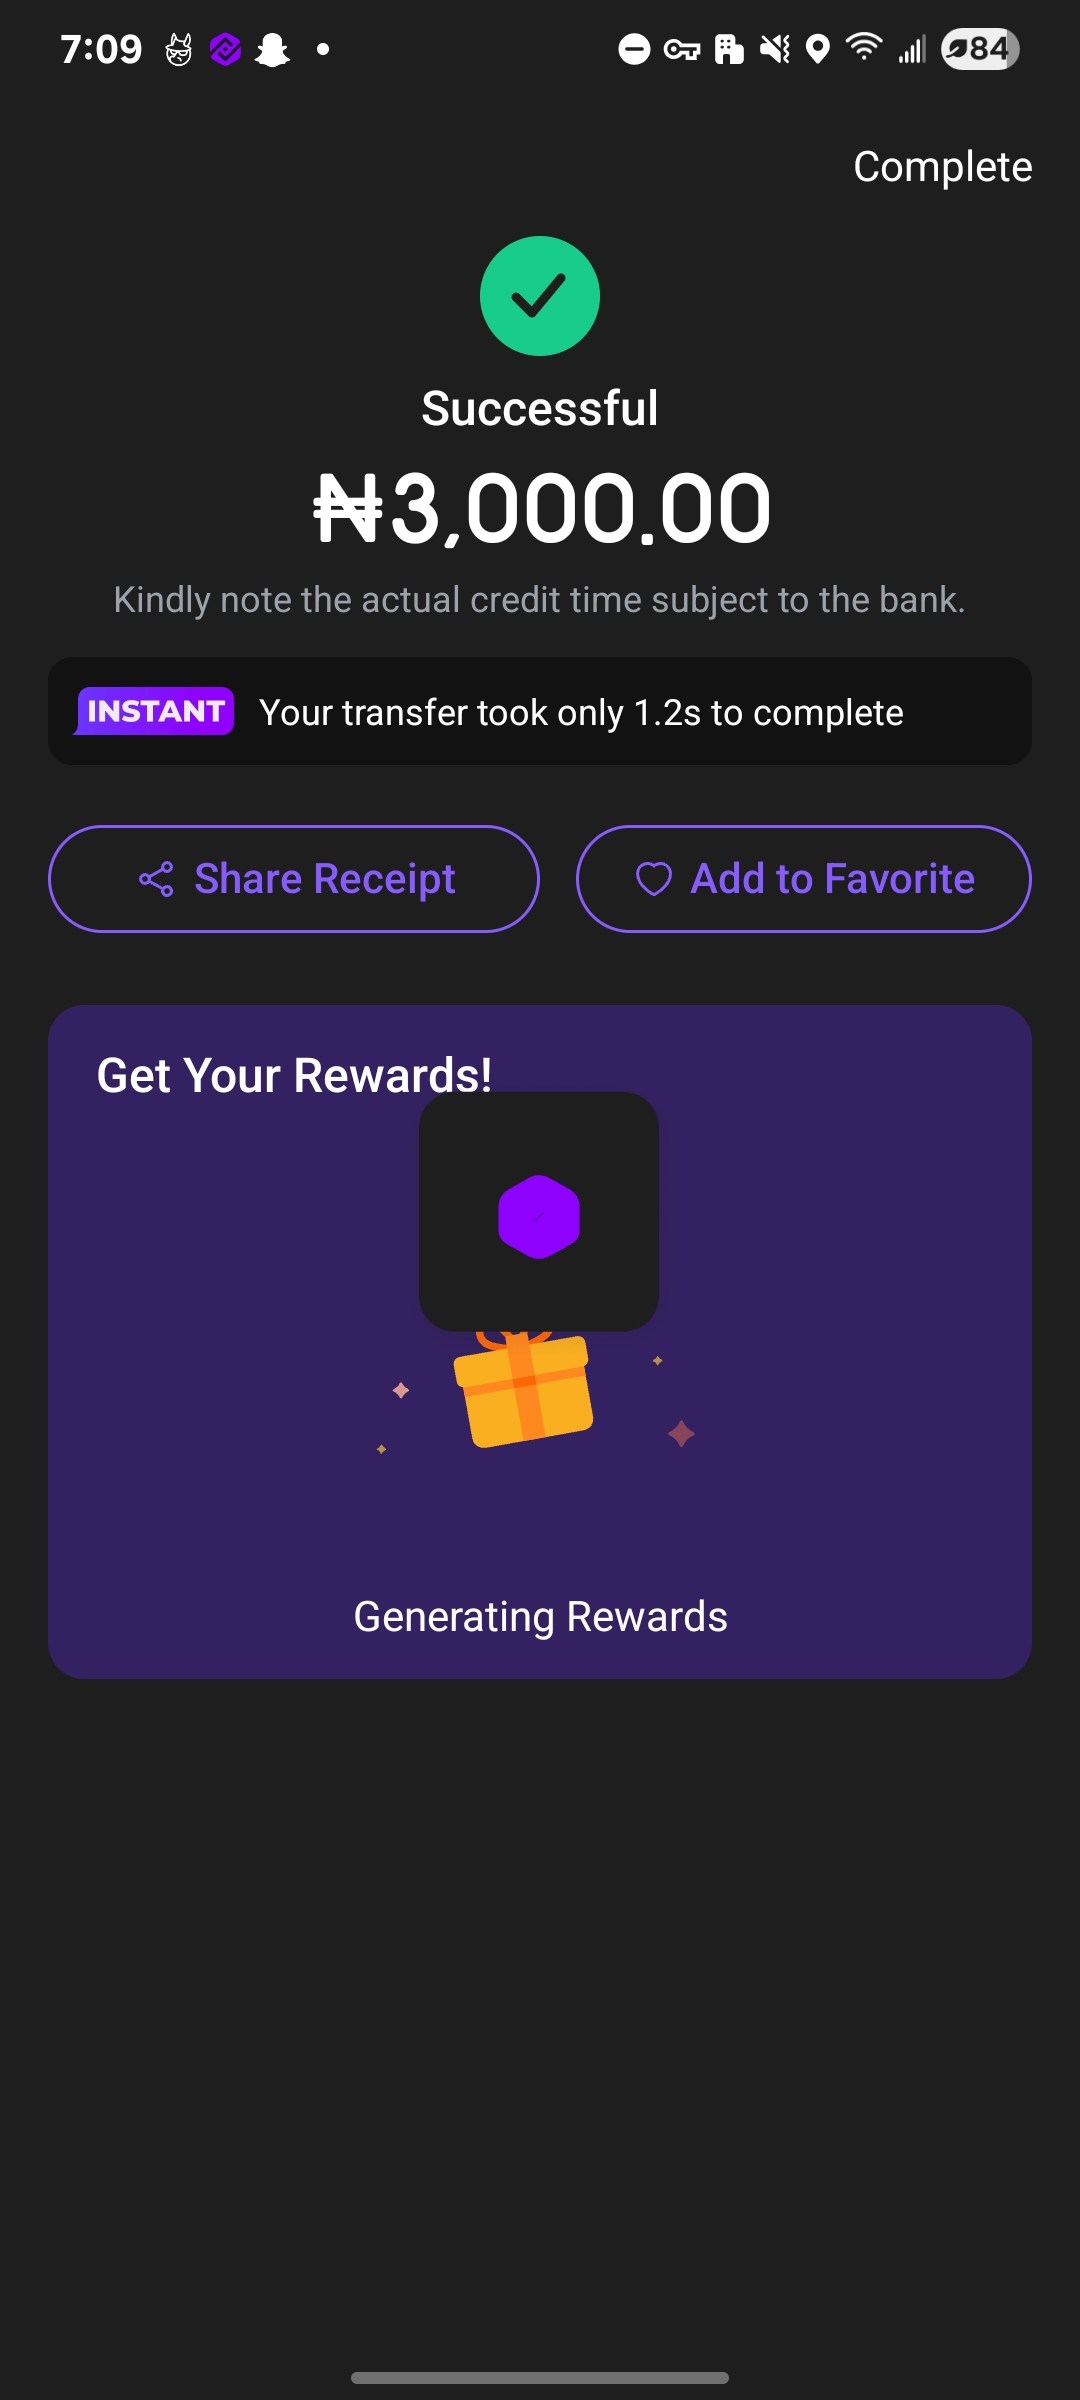Tap the Get Your Rewards! heading
This screenshot has height=2400, width=1080.
point(294,1075)
